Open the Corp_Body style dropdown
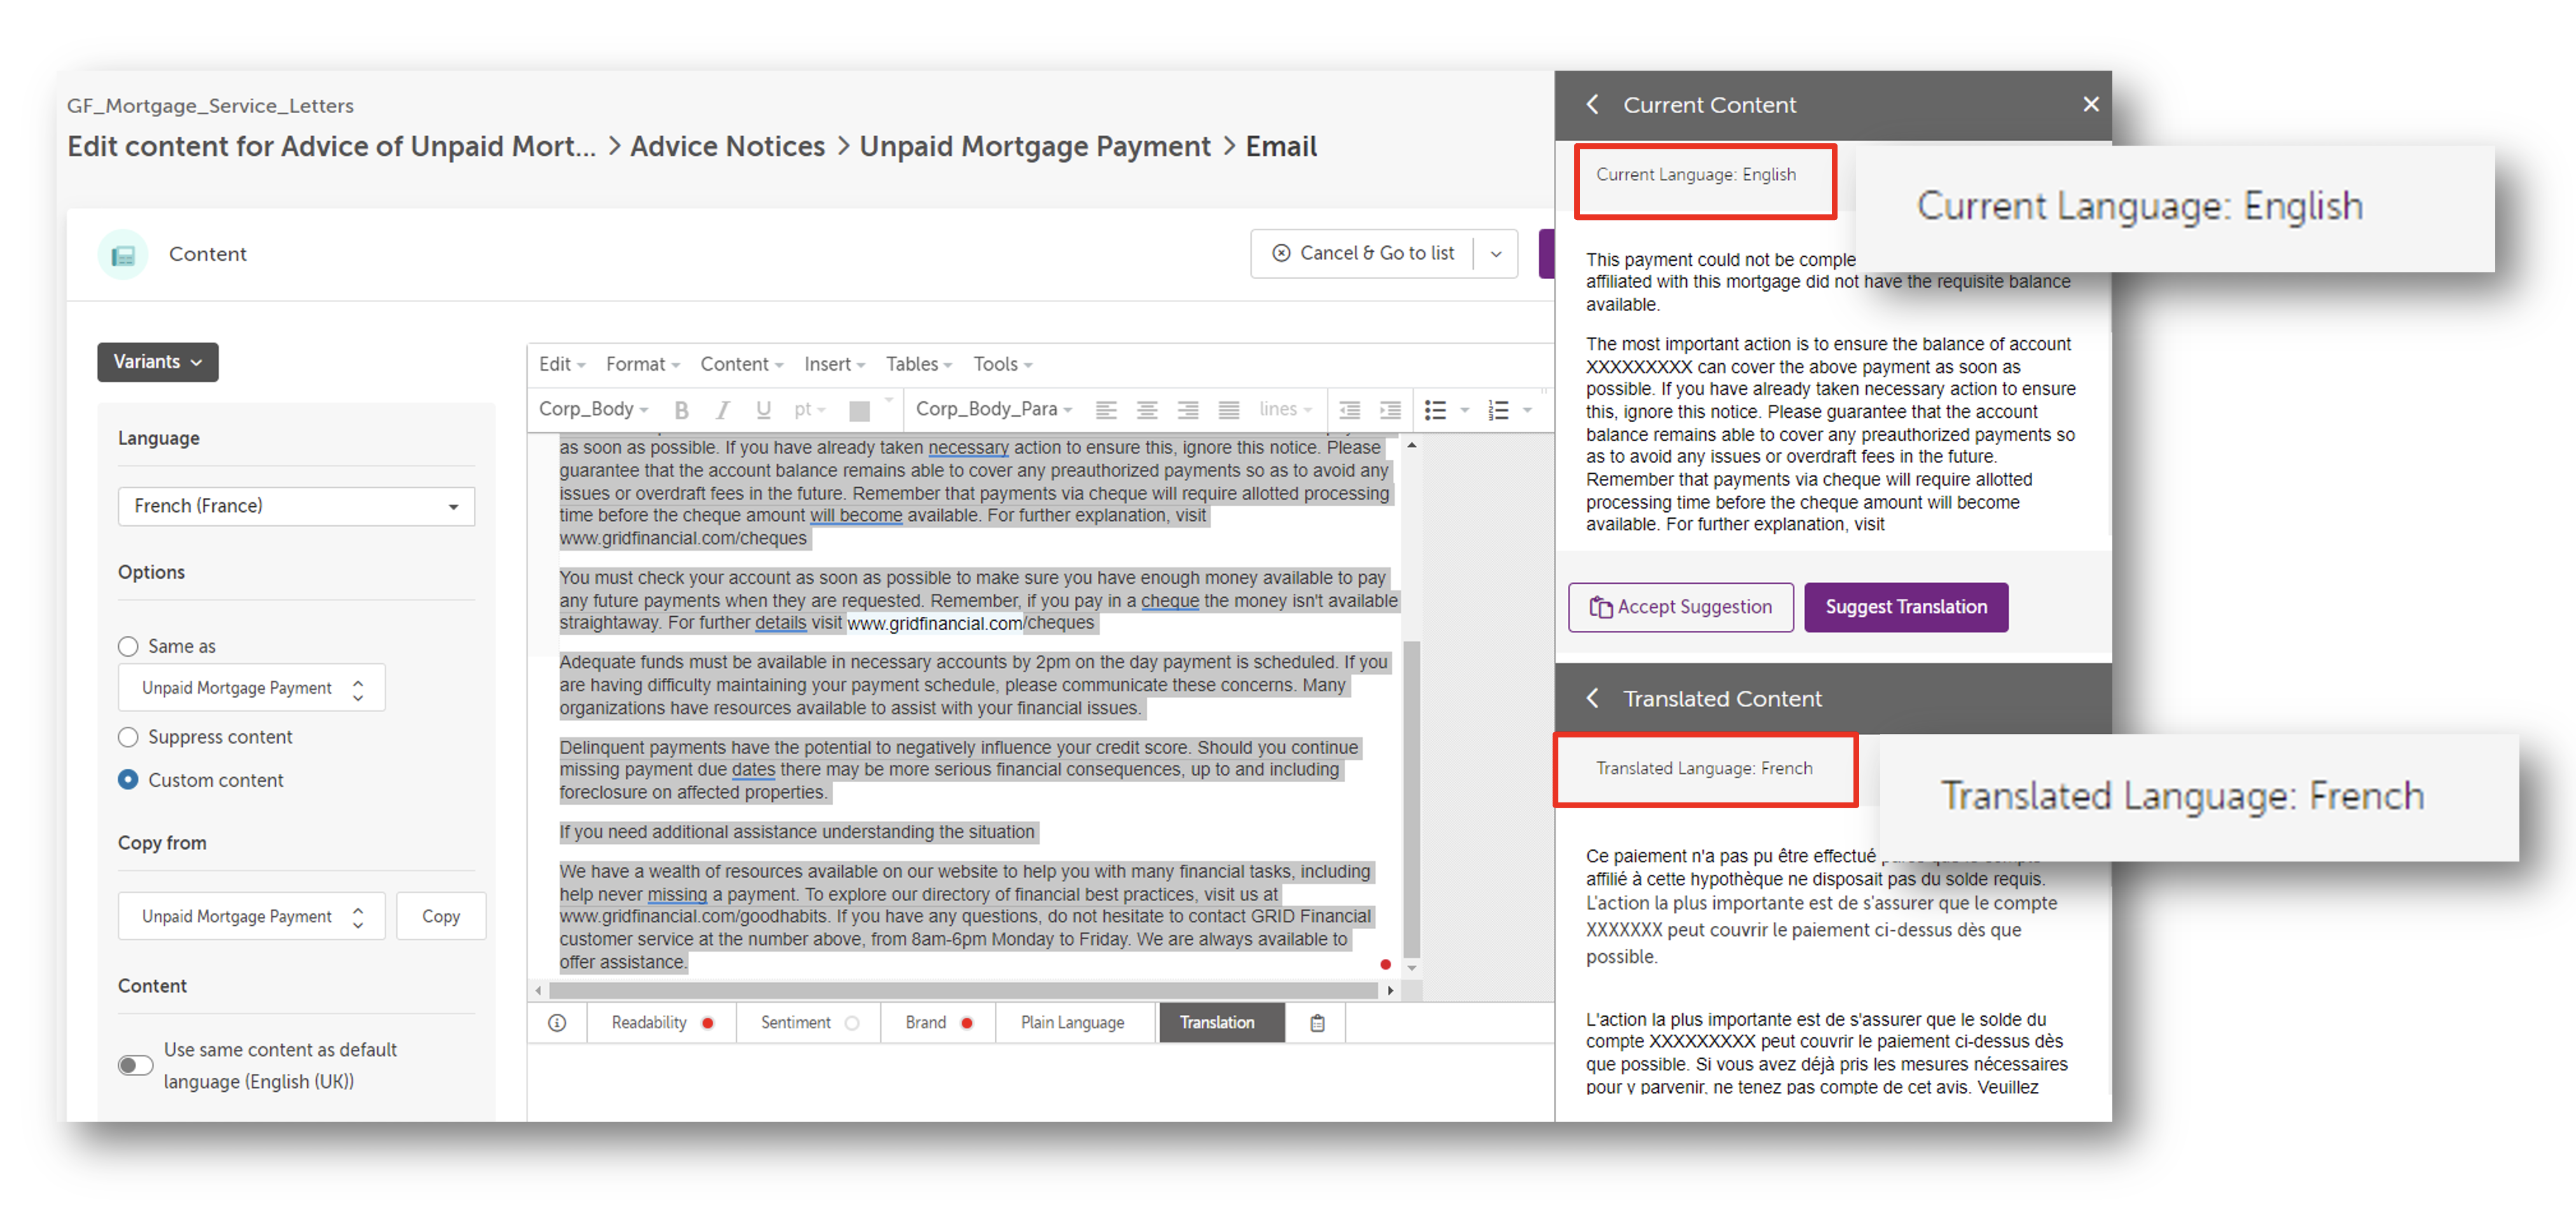Viewport: 2576px width, 1212px height. click(593, 409)
